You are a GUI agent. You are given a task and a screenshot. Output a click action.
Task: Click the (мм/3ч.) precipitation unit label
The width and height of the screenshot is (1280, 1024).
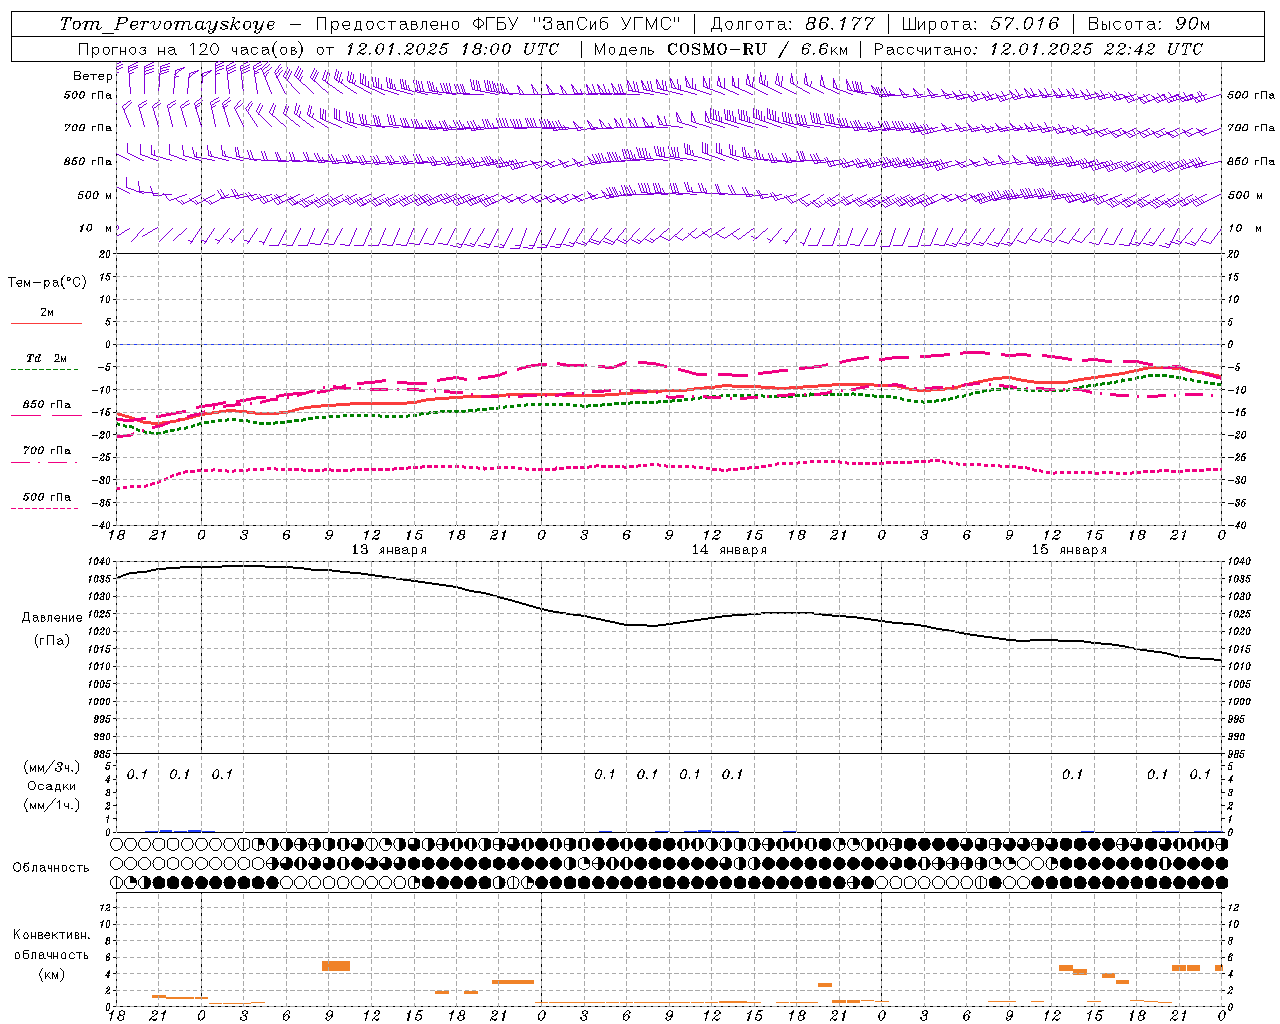coord(52,768)
